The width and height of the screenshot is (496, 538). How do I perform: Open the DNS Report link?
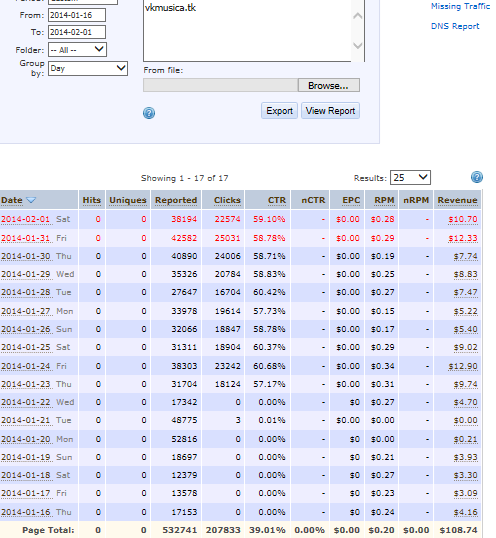pos(455,26)
